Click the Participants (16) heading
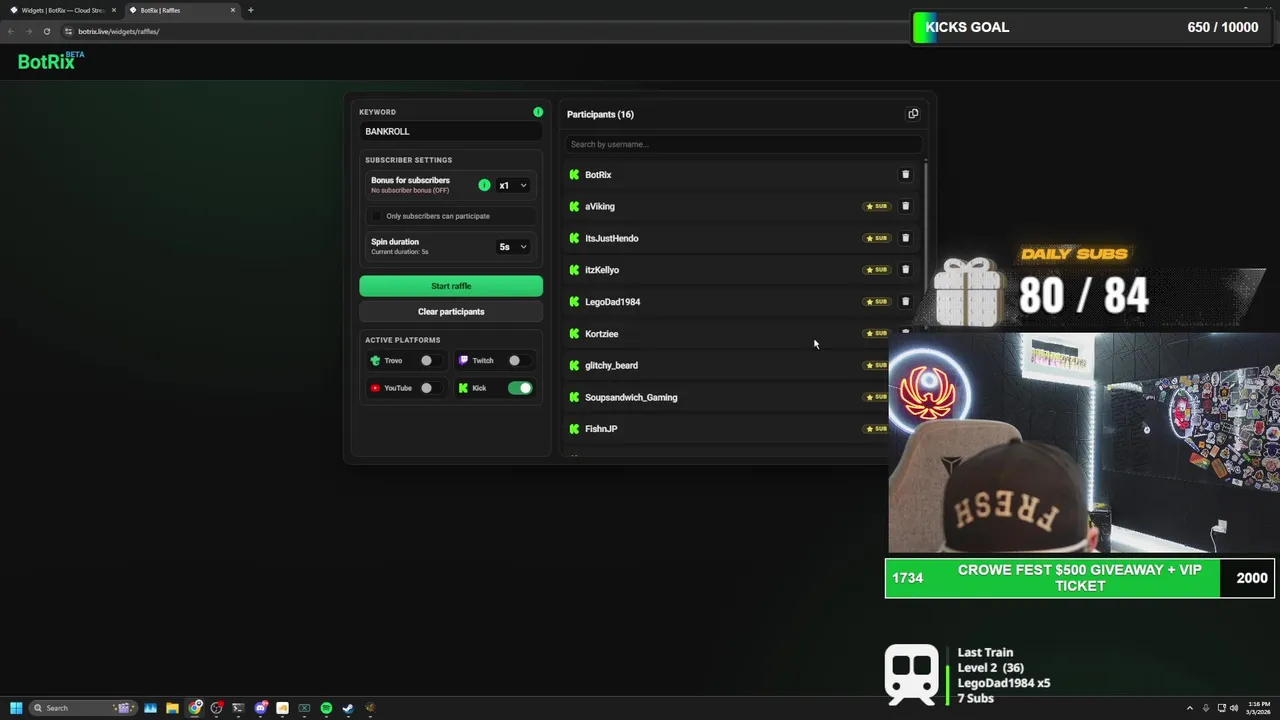Screen dimensions: 1280x720 click(x=600, y=114)
